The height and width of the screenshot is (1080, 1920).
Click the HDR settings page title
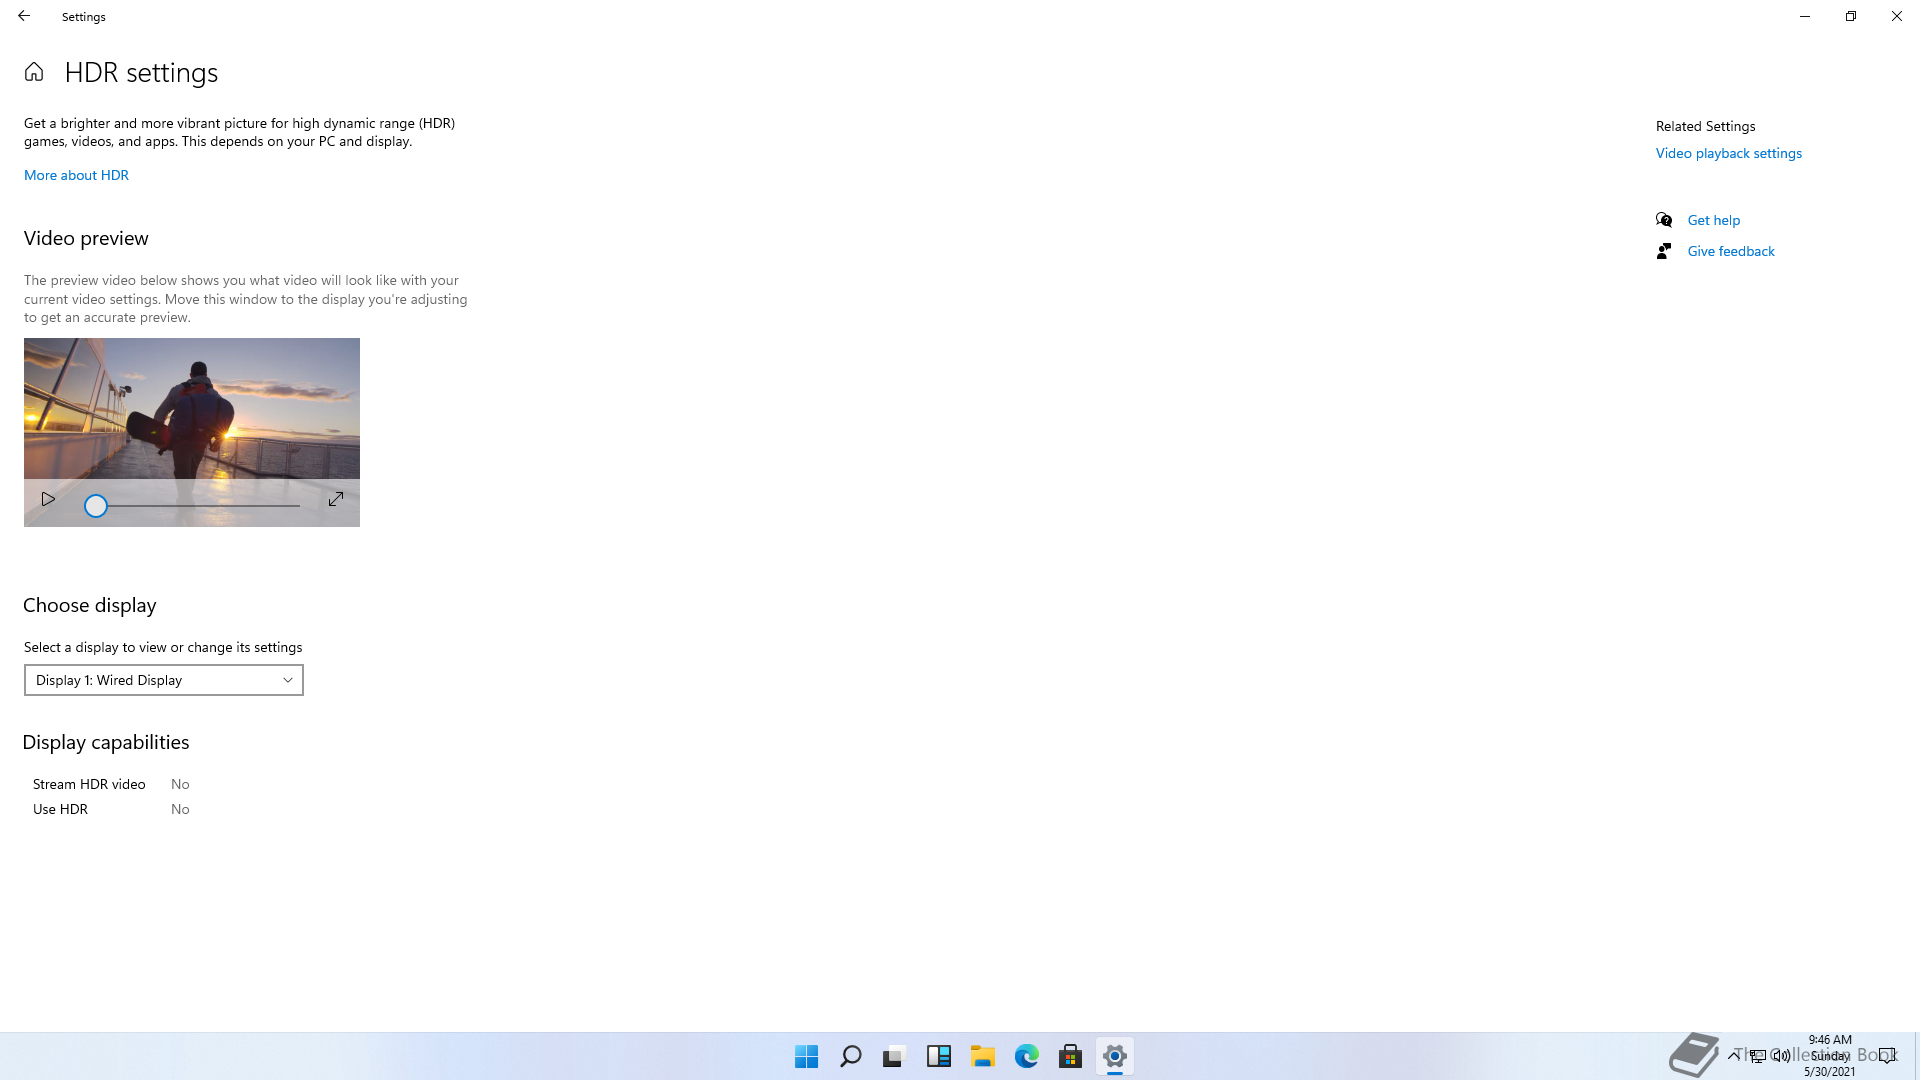click(x=141, y=73)
